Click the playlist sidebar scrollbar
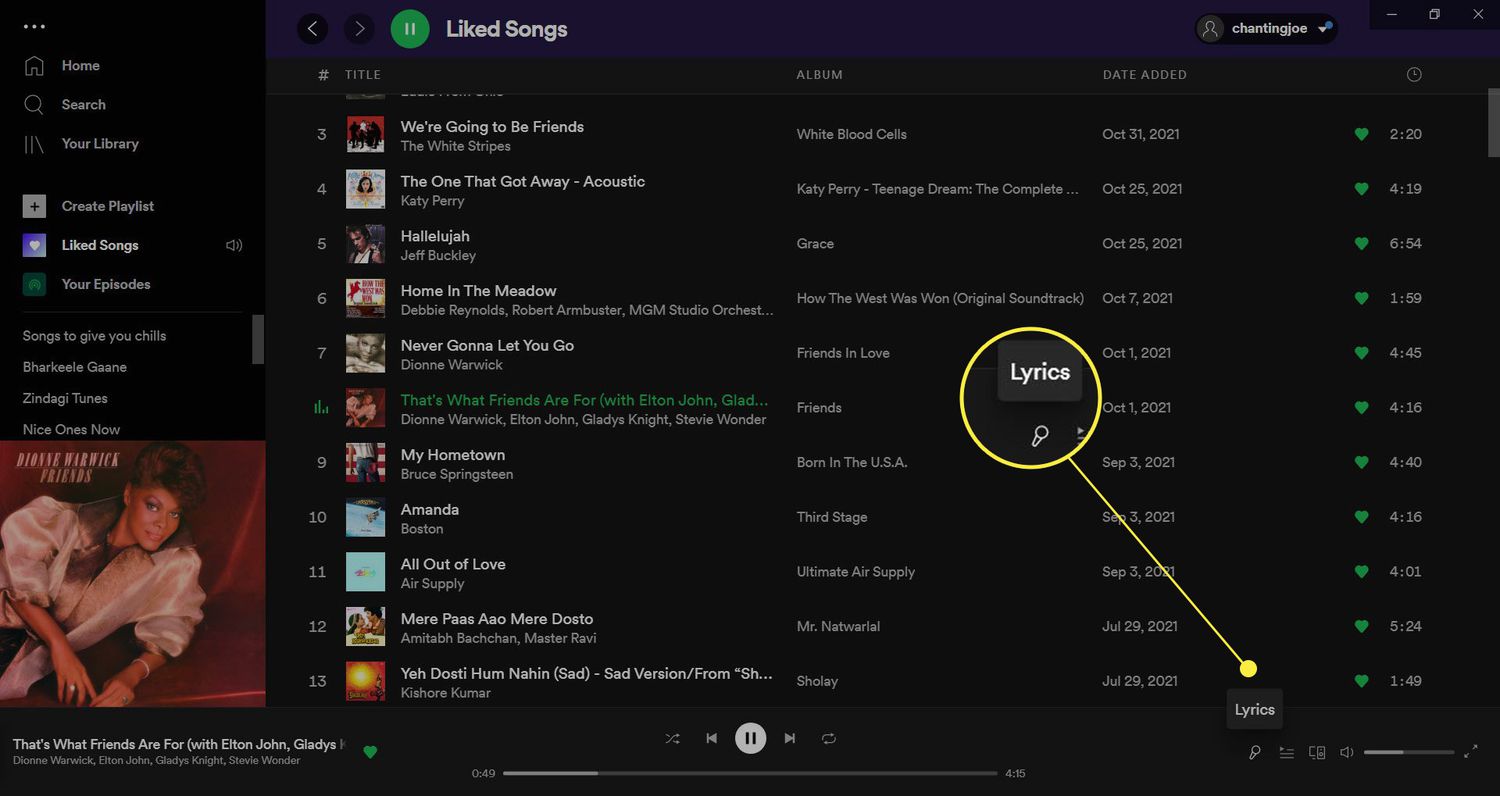Viewport: 1500px width, 796px height. tap(259, 340)
